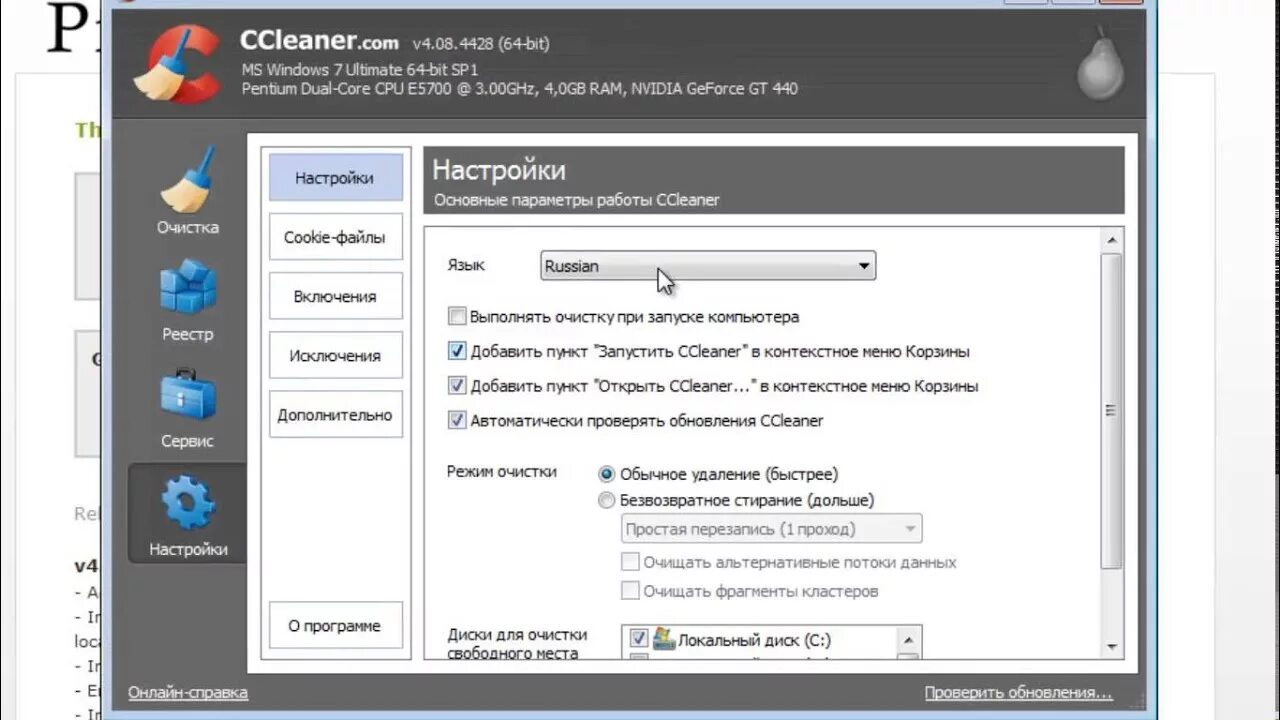Open the Реестр registry section
This screenshot has height=720, width=1280.
(x=187, y=299)
